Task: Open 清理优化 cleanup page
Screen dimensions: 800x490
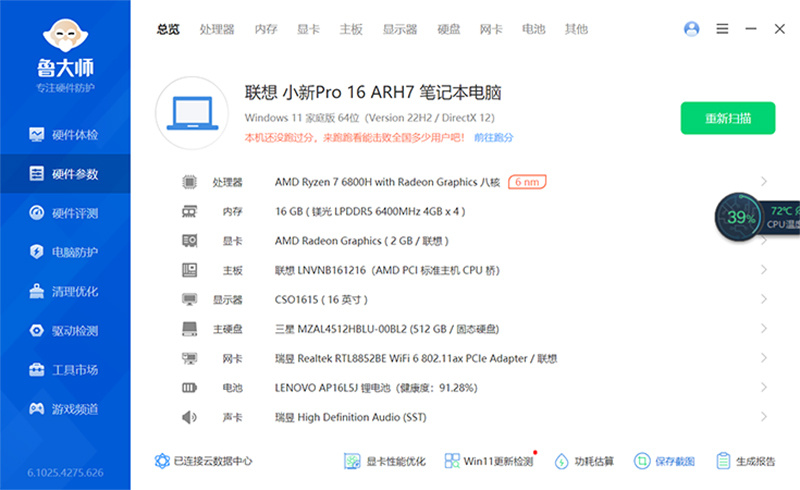Action: pyautogui.click(x=64, y=291)
